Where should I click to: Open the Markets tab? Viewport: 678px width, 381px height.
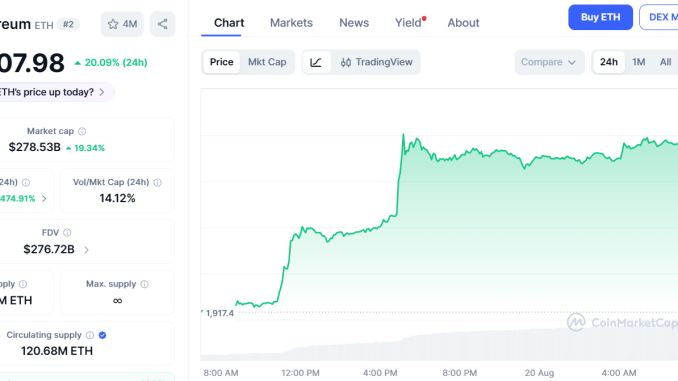point(291,23)
